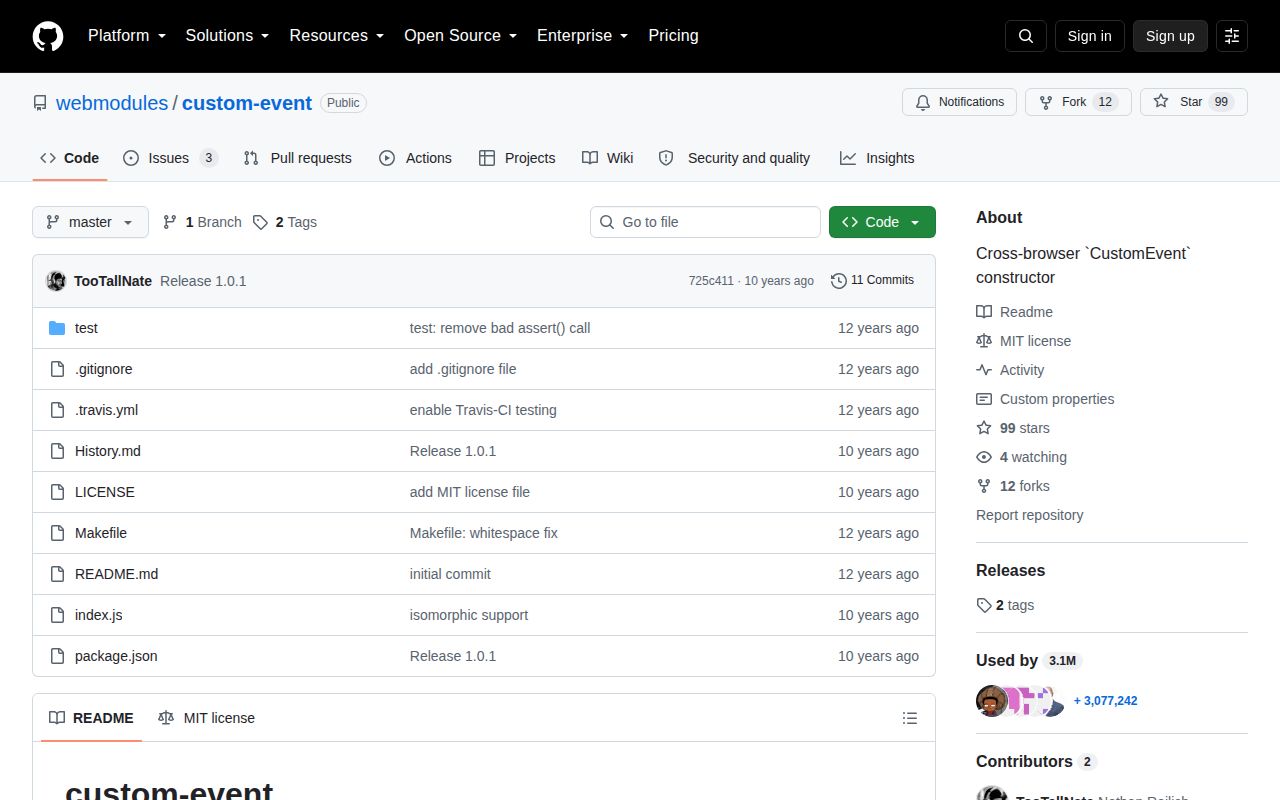
Task: Expand the Enterprise menu
Action: [583, 36]
